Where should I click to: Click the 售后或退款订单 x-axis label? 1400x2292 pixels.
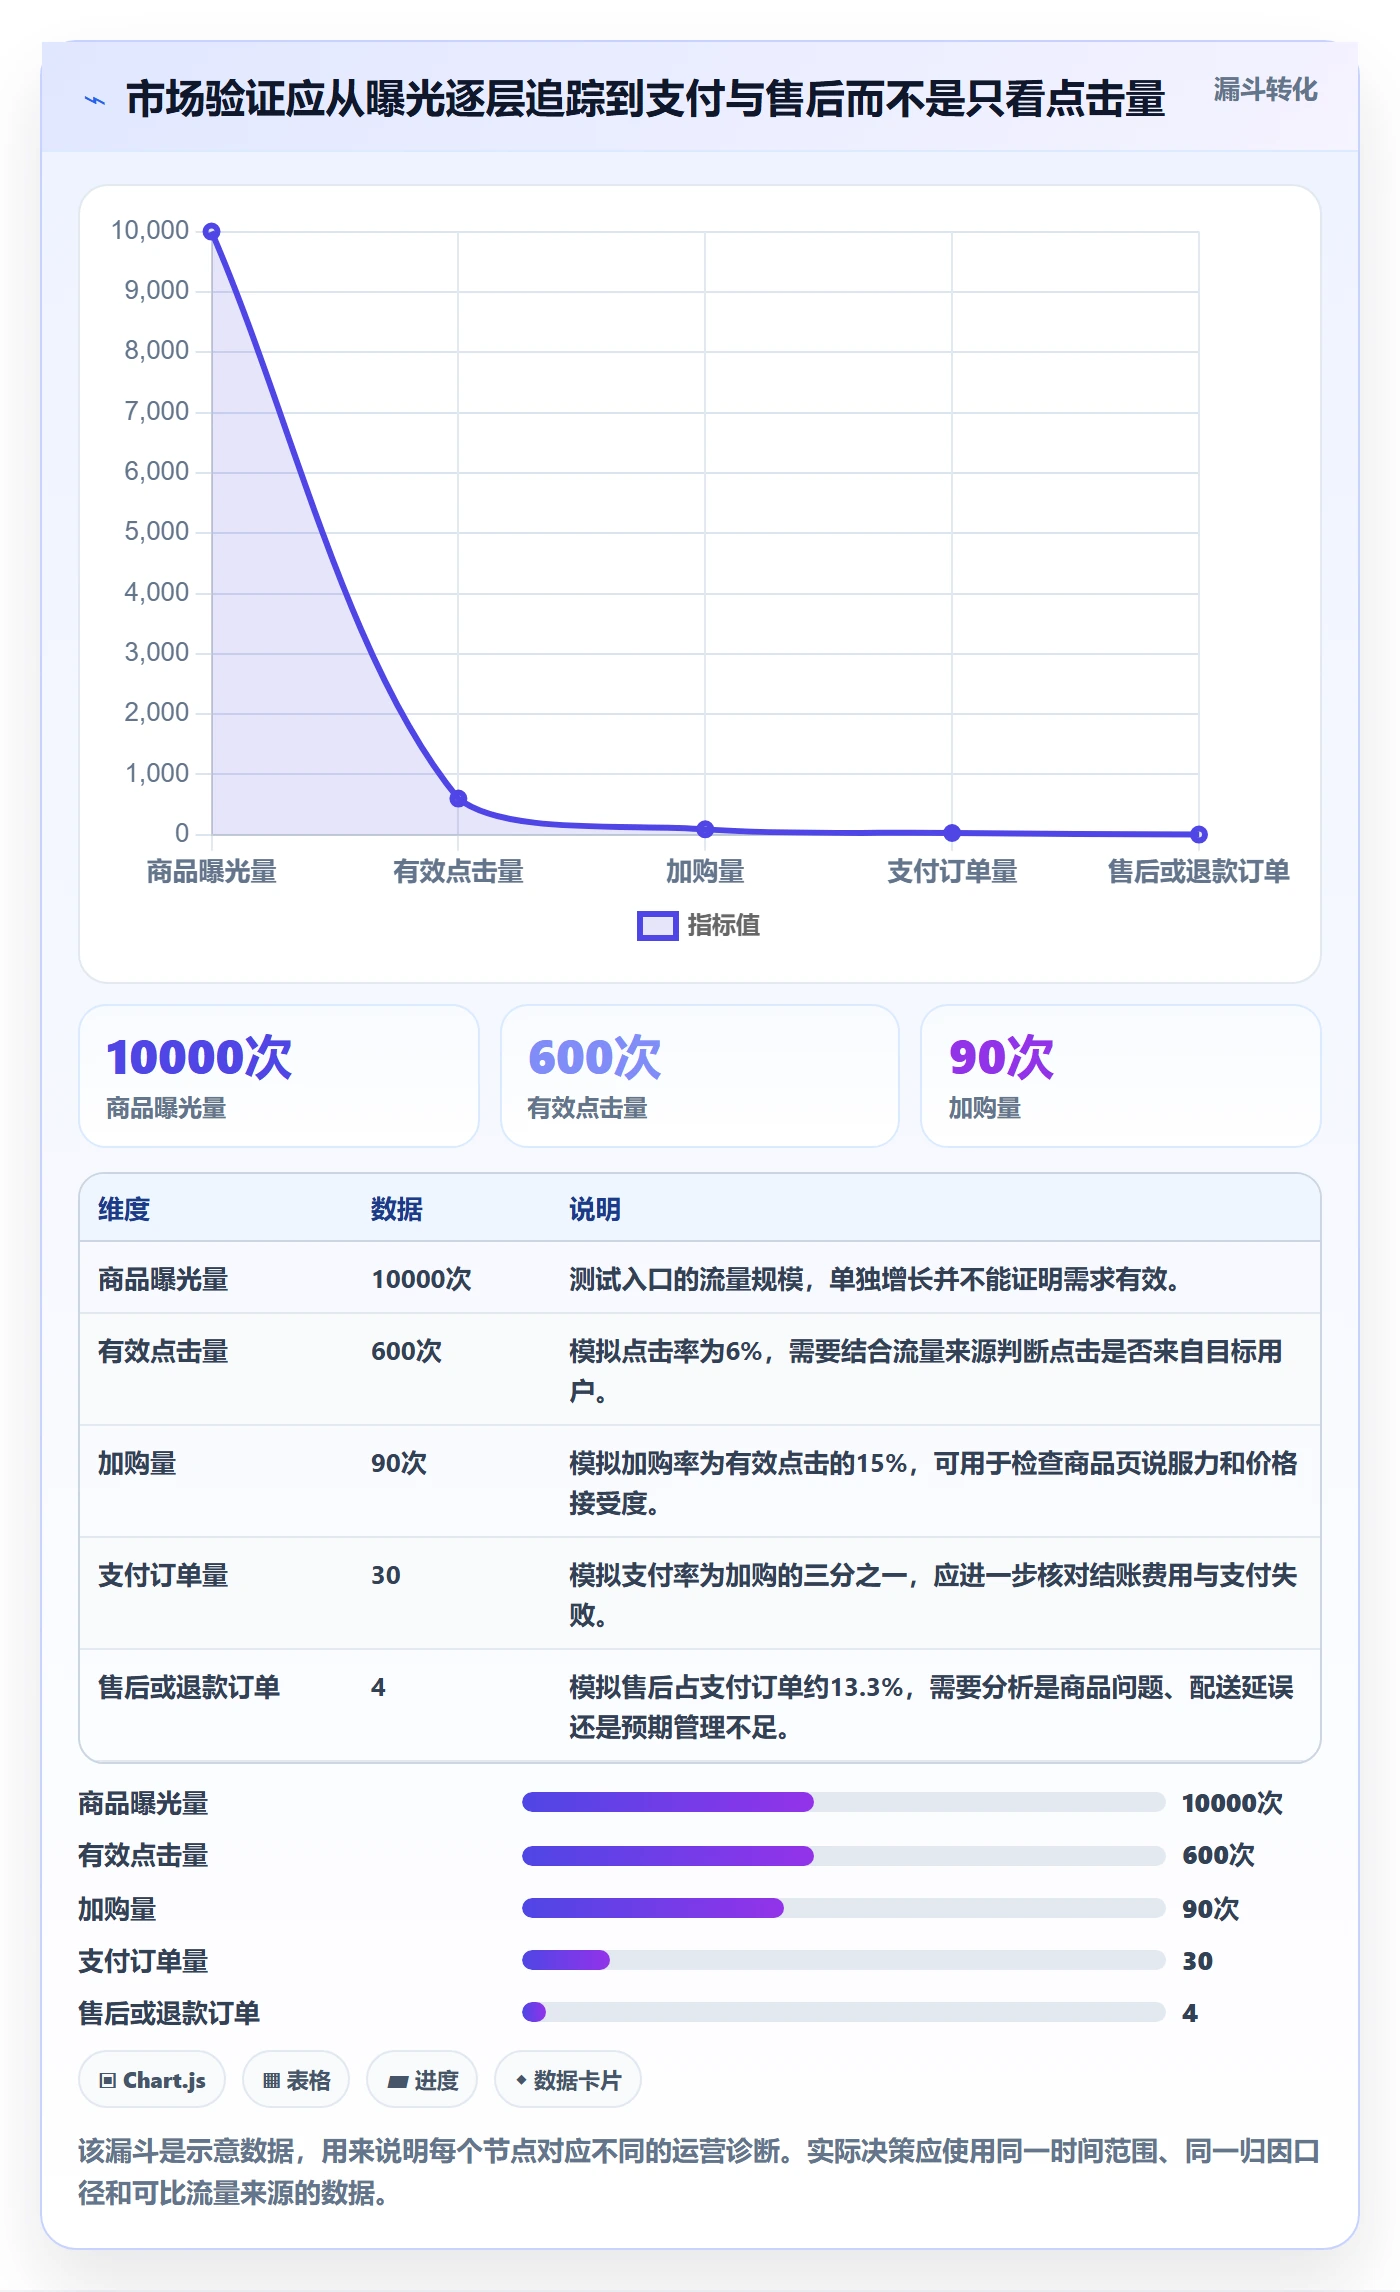click(x=1199, y=872)
